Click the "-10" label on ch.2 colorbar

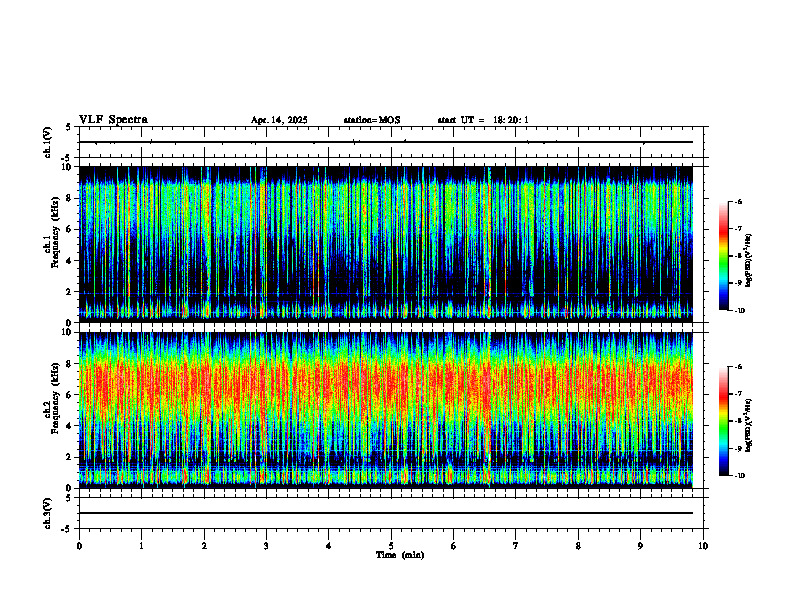click(739, 476)
